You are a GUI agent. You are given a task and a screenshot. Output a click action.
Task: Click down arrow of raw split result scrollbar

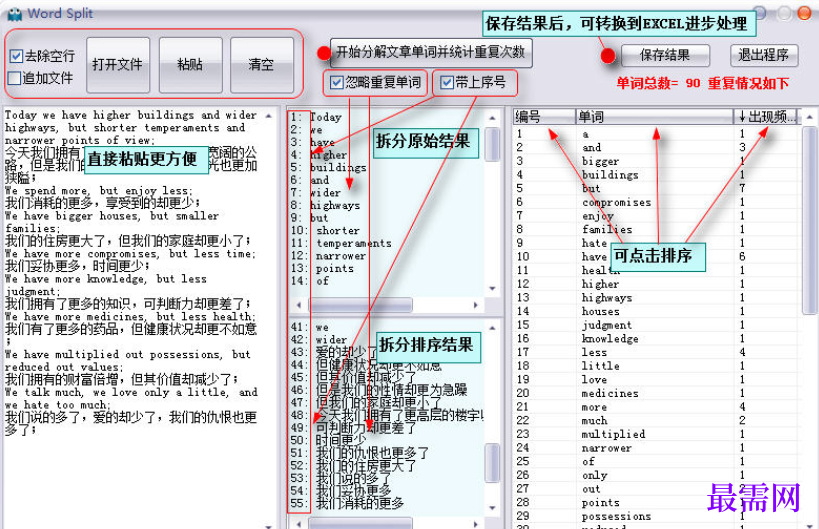point(492,289)
